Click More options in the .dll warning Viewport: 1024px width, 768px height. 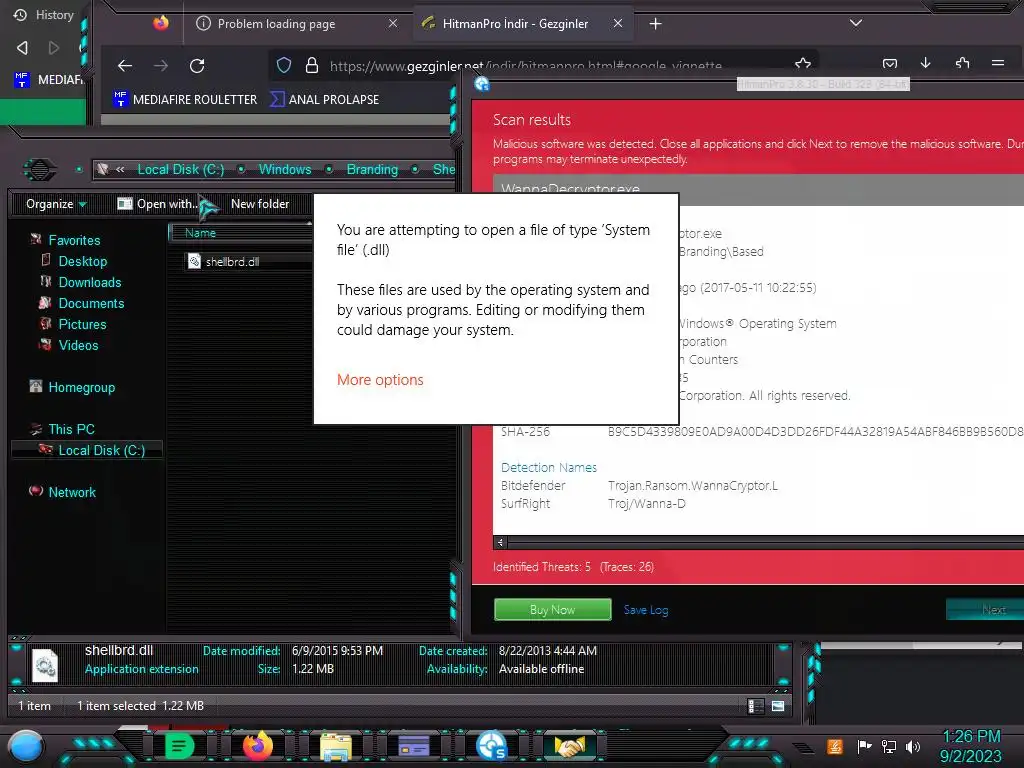(380, 379)
